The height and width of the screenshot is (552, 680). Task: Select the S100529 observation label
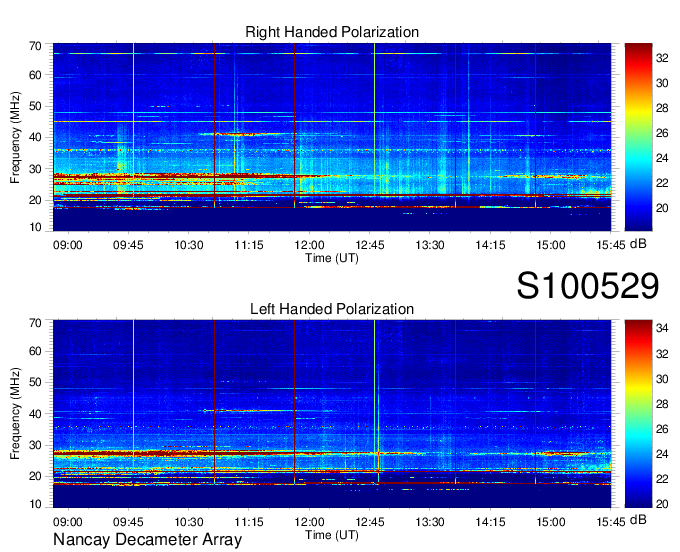point(588,286)
